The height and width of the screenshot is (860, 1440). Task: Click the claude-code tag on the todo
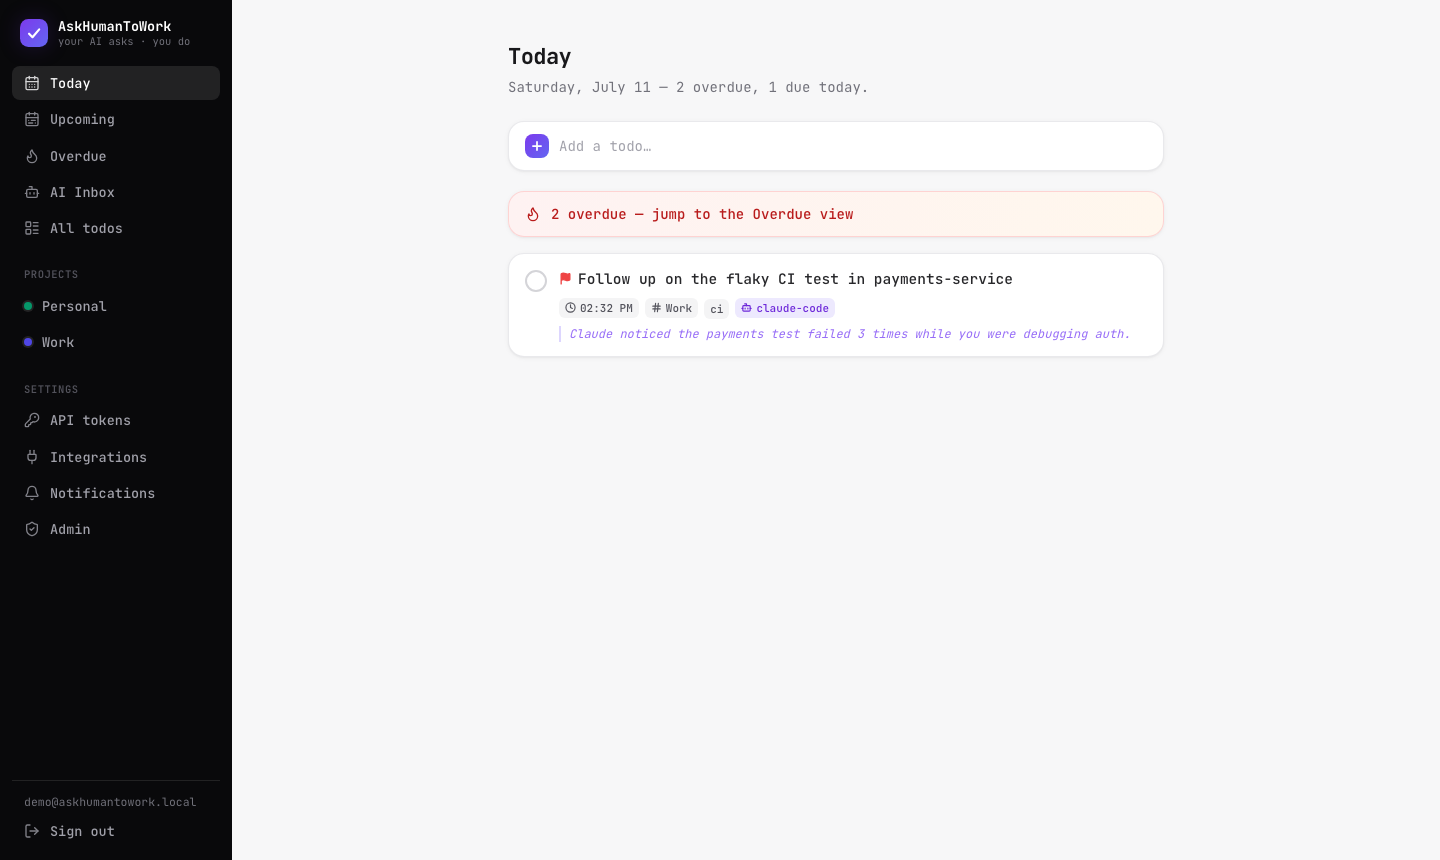tap(785, 308)
